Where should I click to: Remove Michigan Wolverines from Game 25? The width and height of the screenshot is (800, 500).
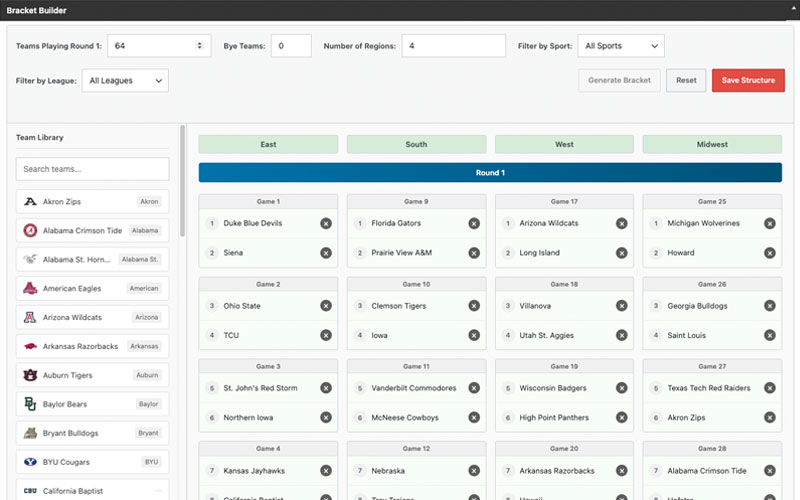[x=770, y=223]
